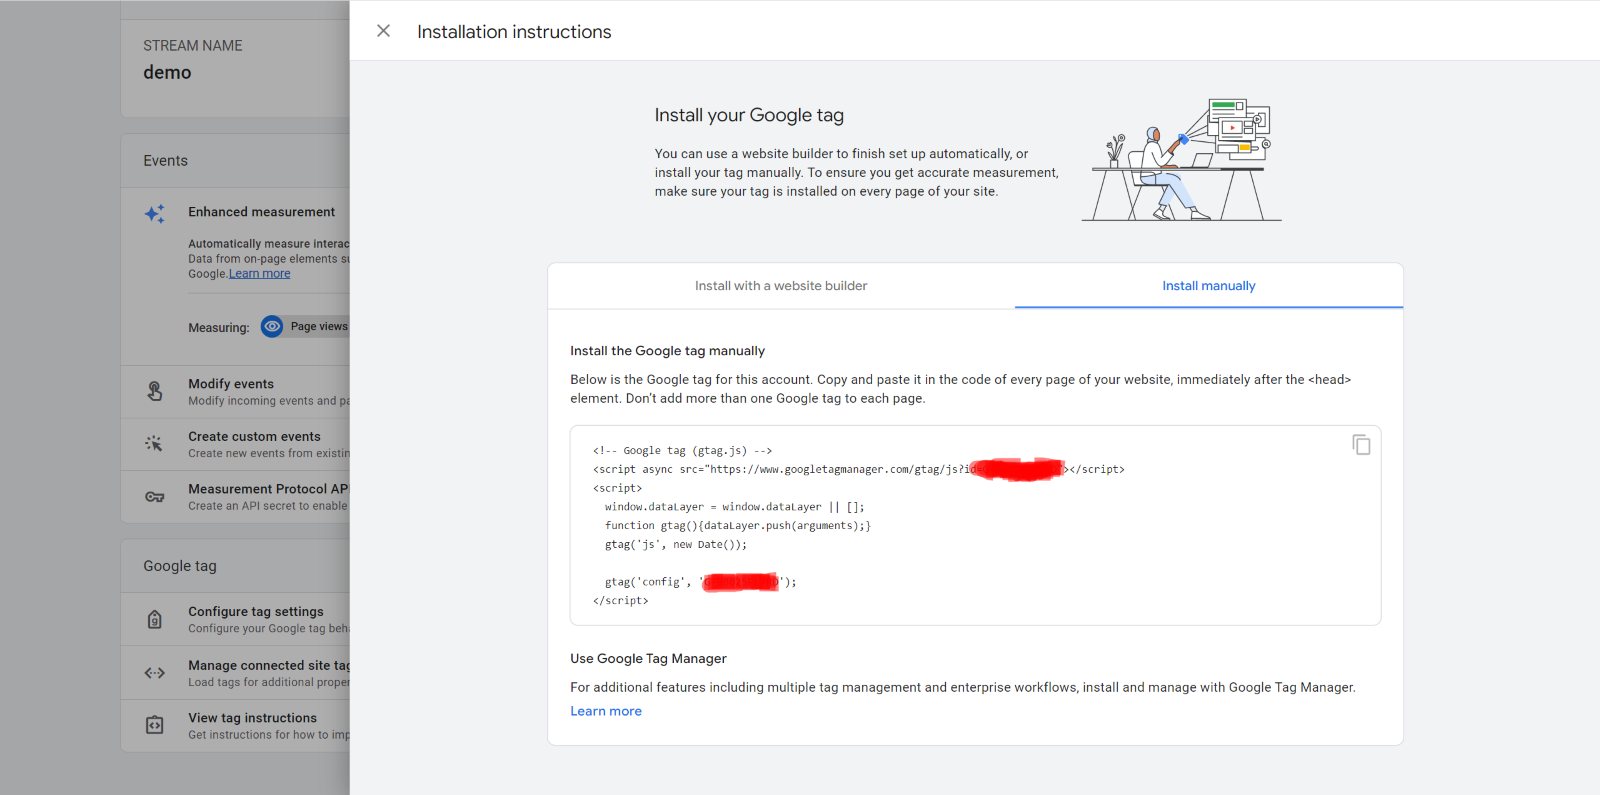Click the Install the Google tag manually heading
The height and width of the screenshot is (795, 1600).
tap(667, 351)
